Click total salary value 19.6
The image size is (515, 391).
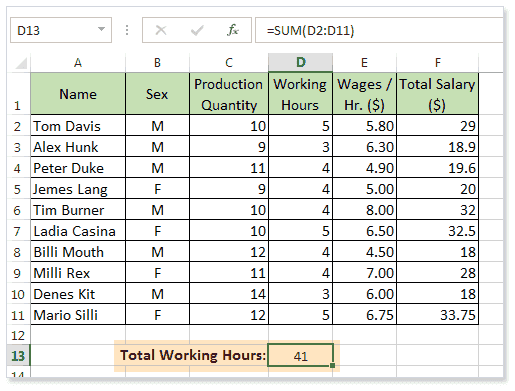pyautogui.click(x=437, y=168)
